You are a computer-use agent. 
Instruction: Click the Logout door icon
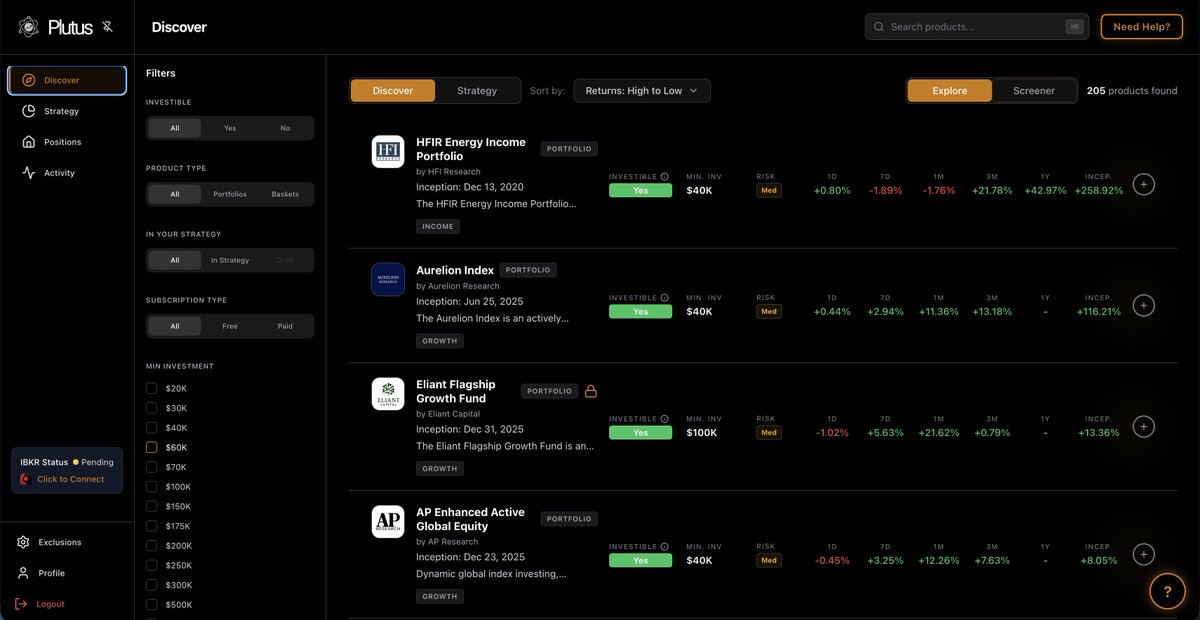[x=23, y=604]
